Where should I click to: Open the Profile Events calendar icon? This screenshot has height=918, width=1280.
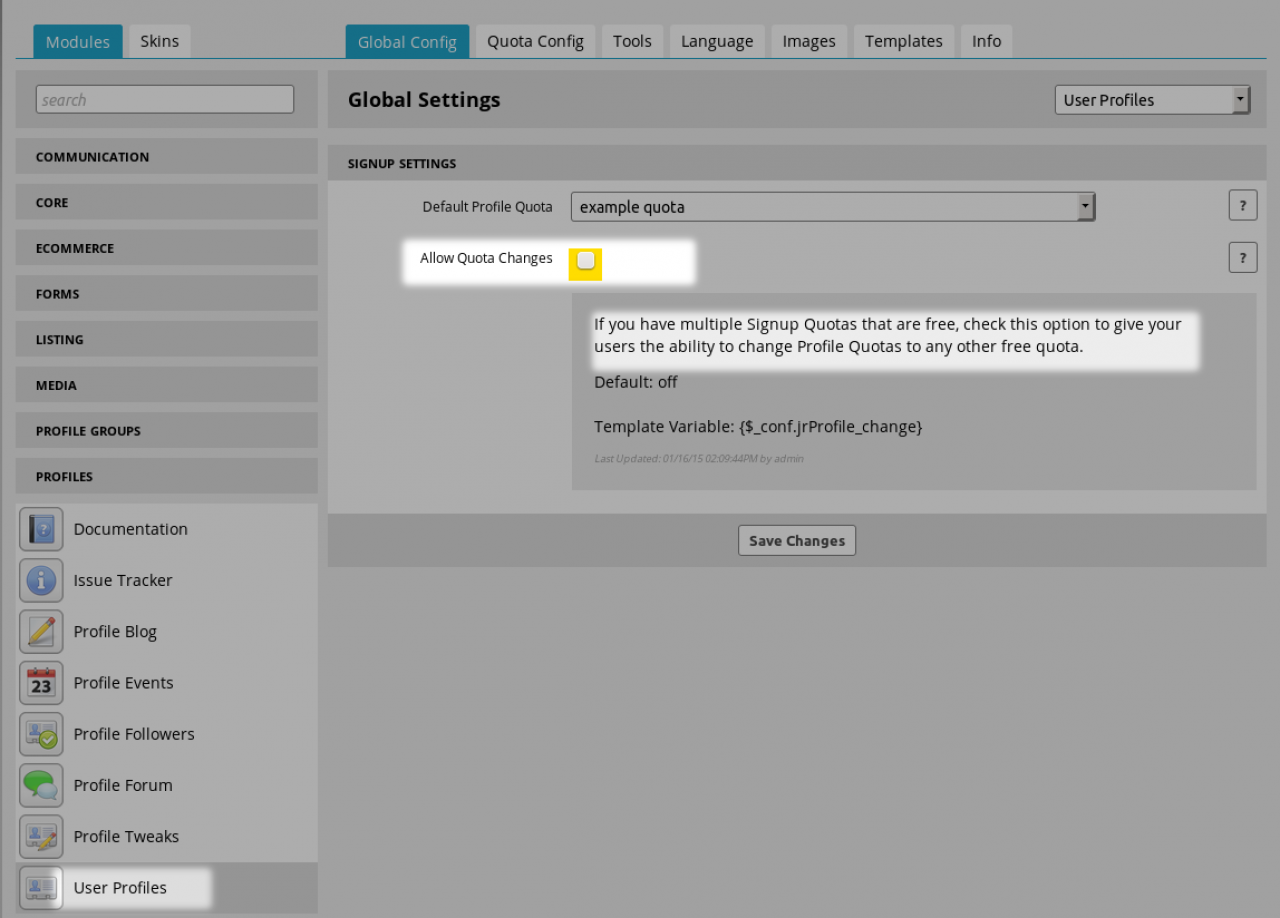(41, 683)
